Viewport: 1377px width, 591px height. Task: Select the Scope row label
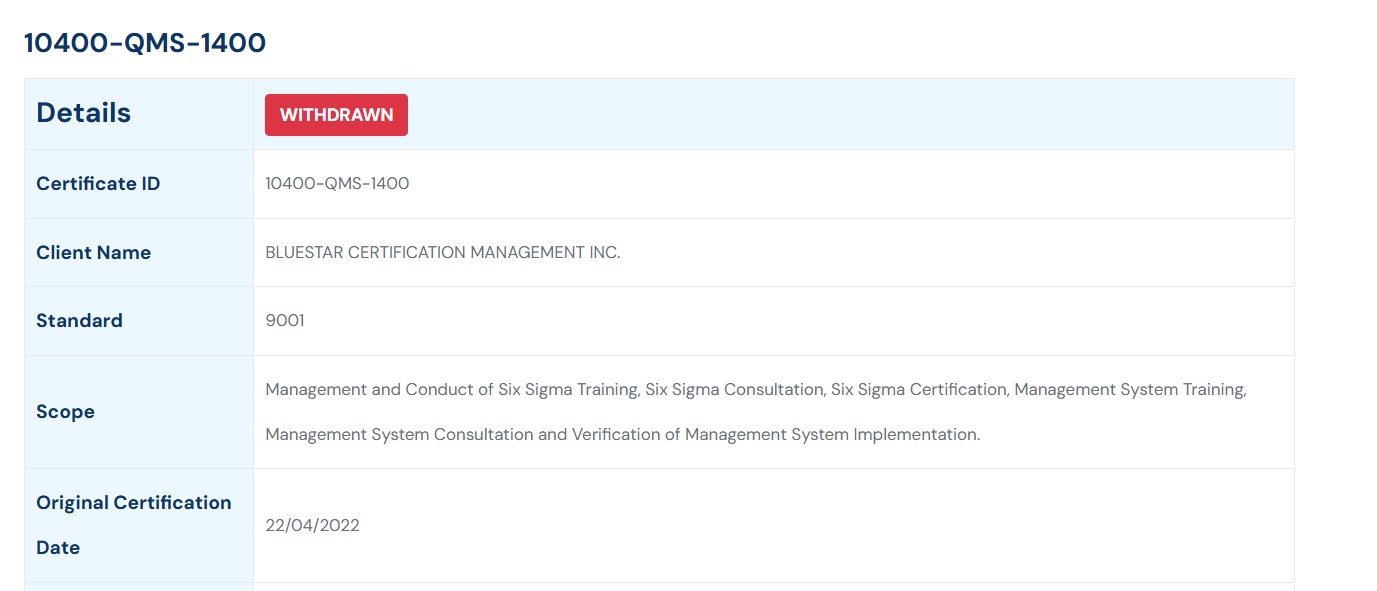pyautogui.click(x=65, y=412)
